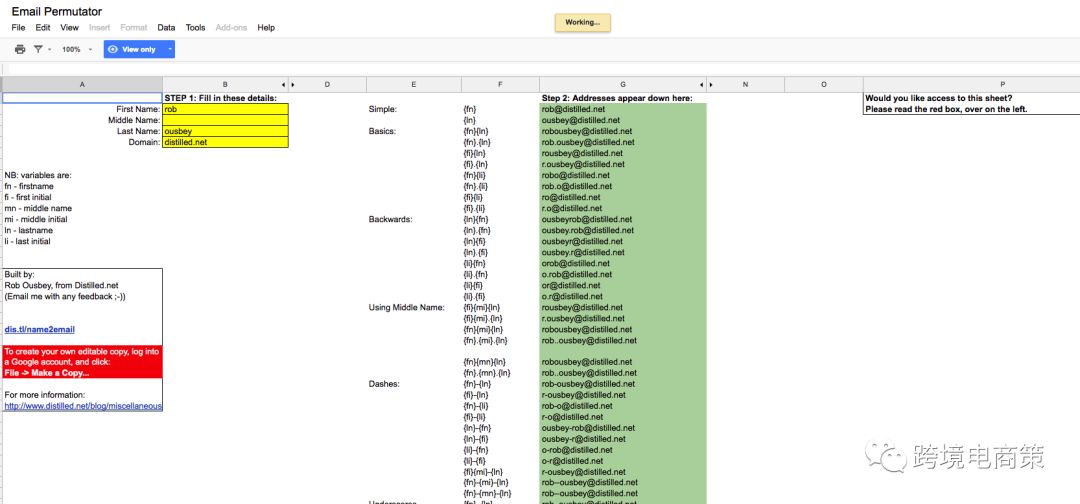Viewport: 1080px width, 504px height.
Task: Expand the View only dropdown arrow
Action: click(x=170, y=49)
